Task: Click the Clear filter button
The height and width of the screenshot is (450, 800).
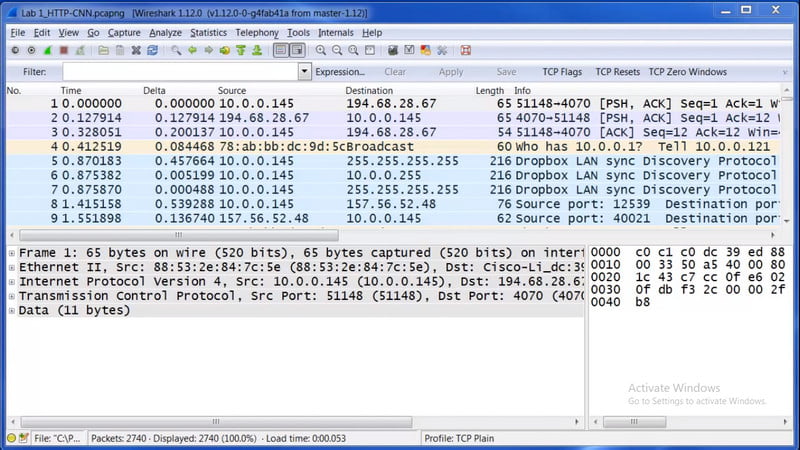Action: tap(395, 72)
